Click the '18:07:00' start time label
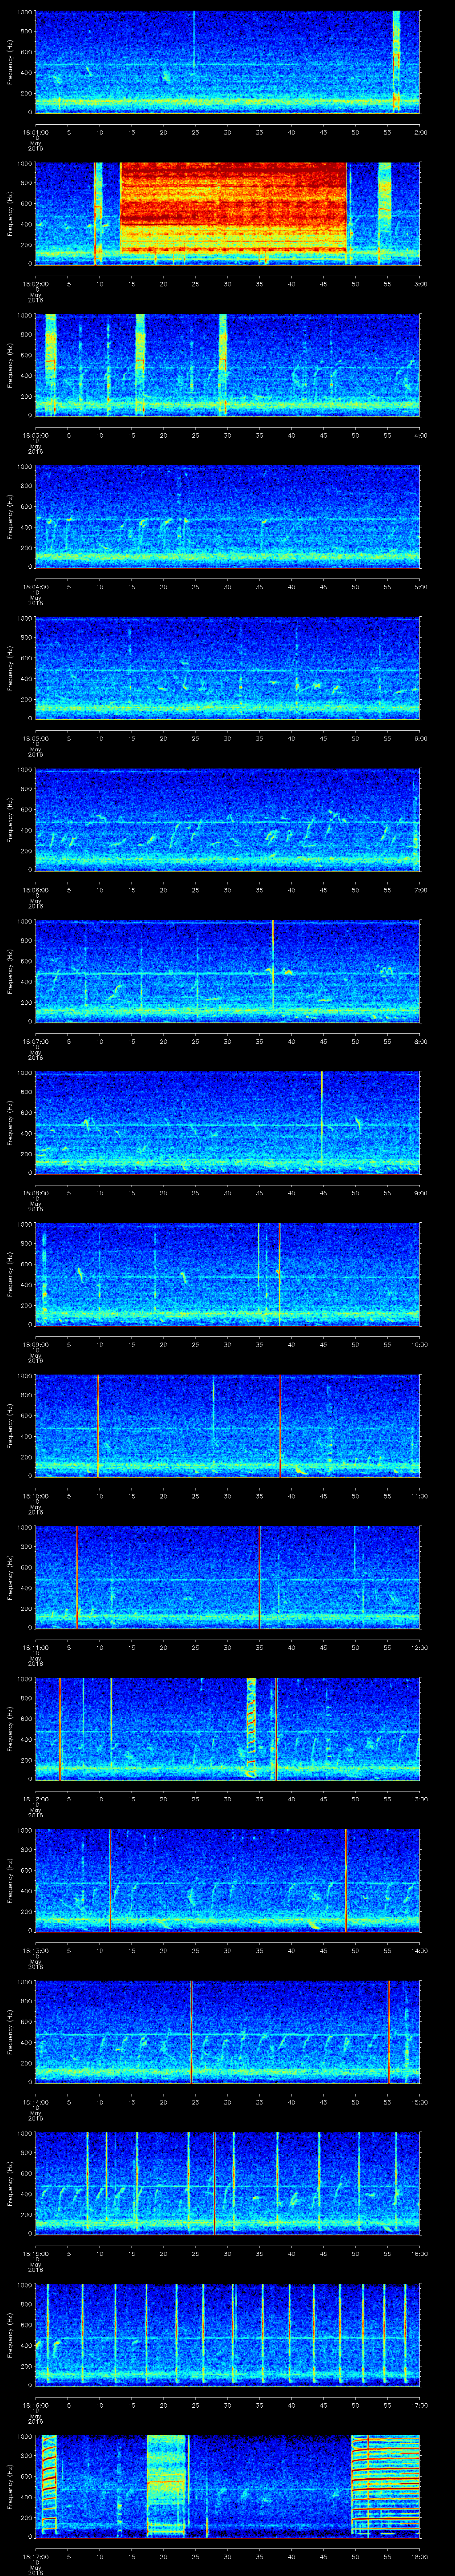This screenshot has width=455, height=2576. pyautogui.click(x=36, y=1042)
